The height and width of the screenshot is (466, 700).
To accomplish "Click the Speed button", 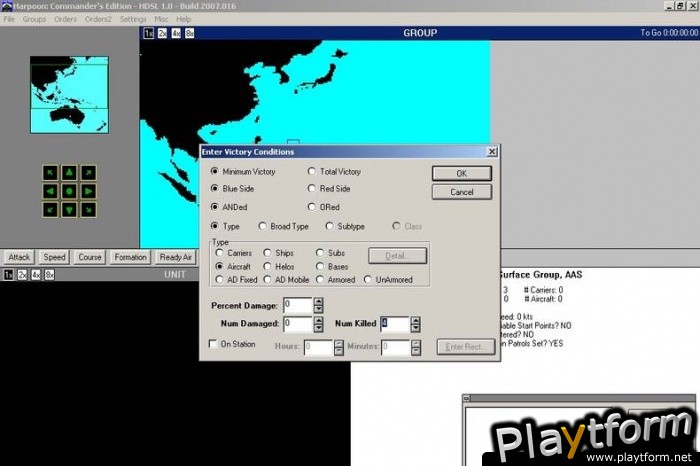I will (54, 258).
